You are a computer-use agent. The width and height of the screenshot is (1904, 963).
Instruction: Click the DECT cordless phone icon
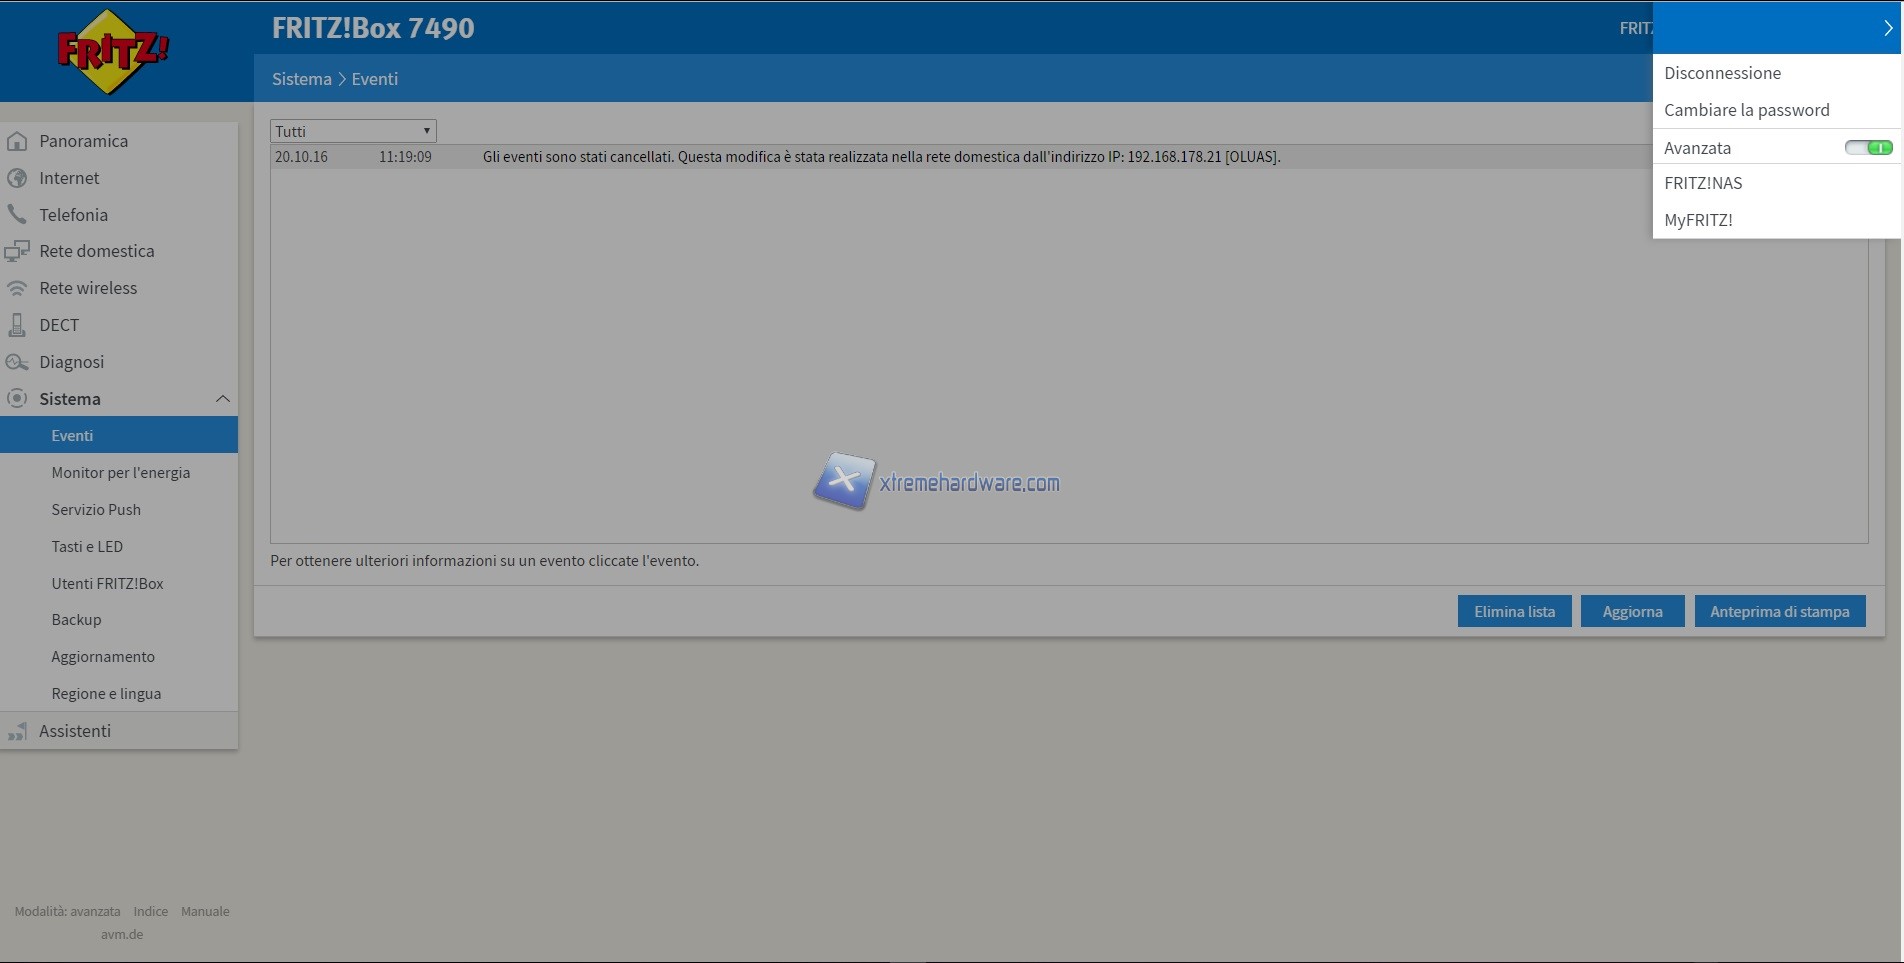17,325
